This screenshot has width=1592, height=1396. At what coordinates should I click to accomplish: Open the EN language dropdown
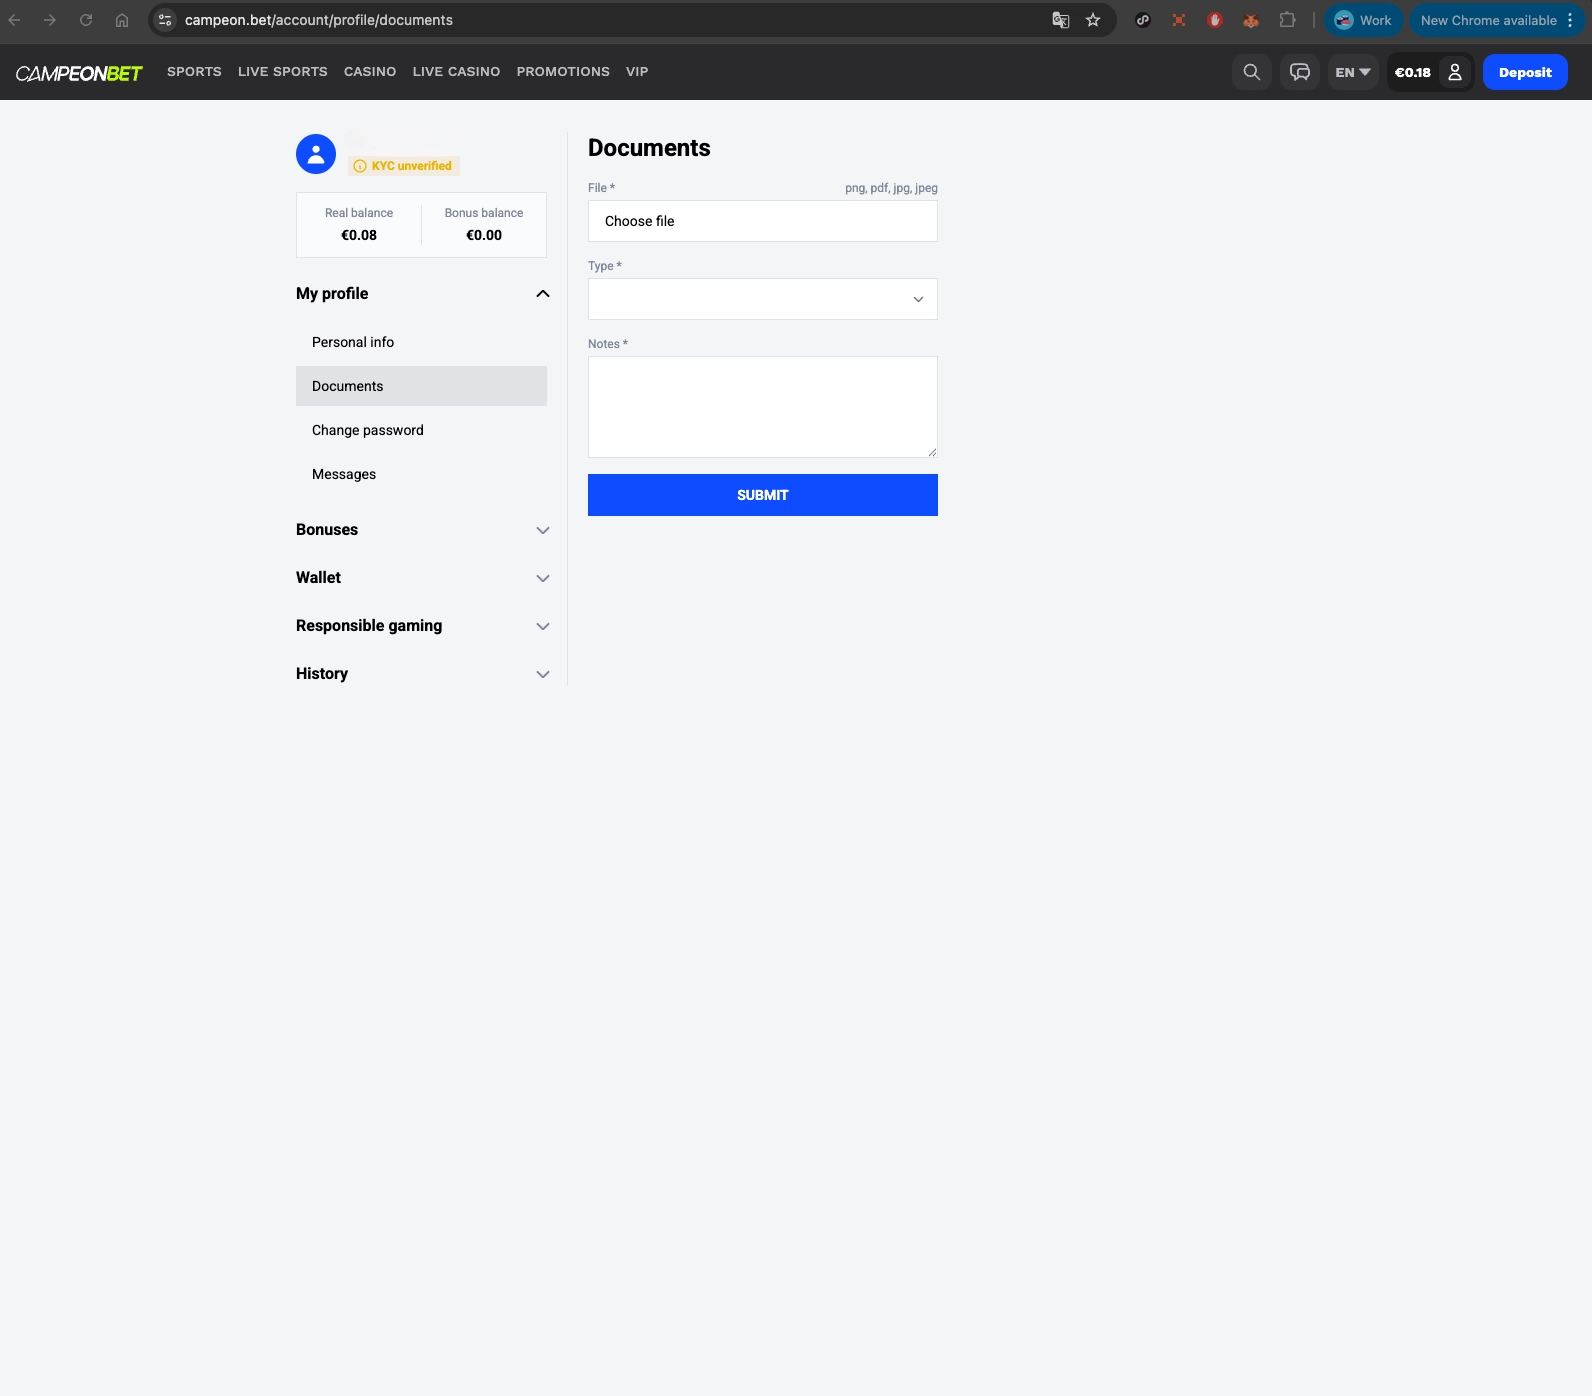click(x=1352, y=72)
